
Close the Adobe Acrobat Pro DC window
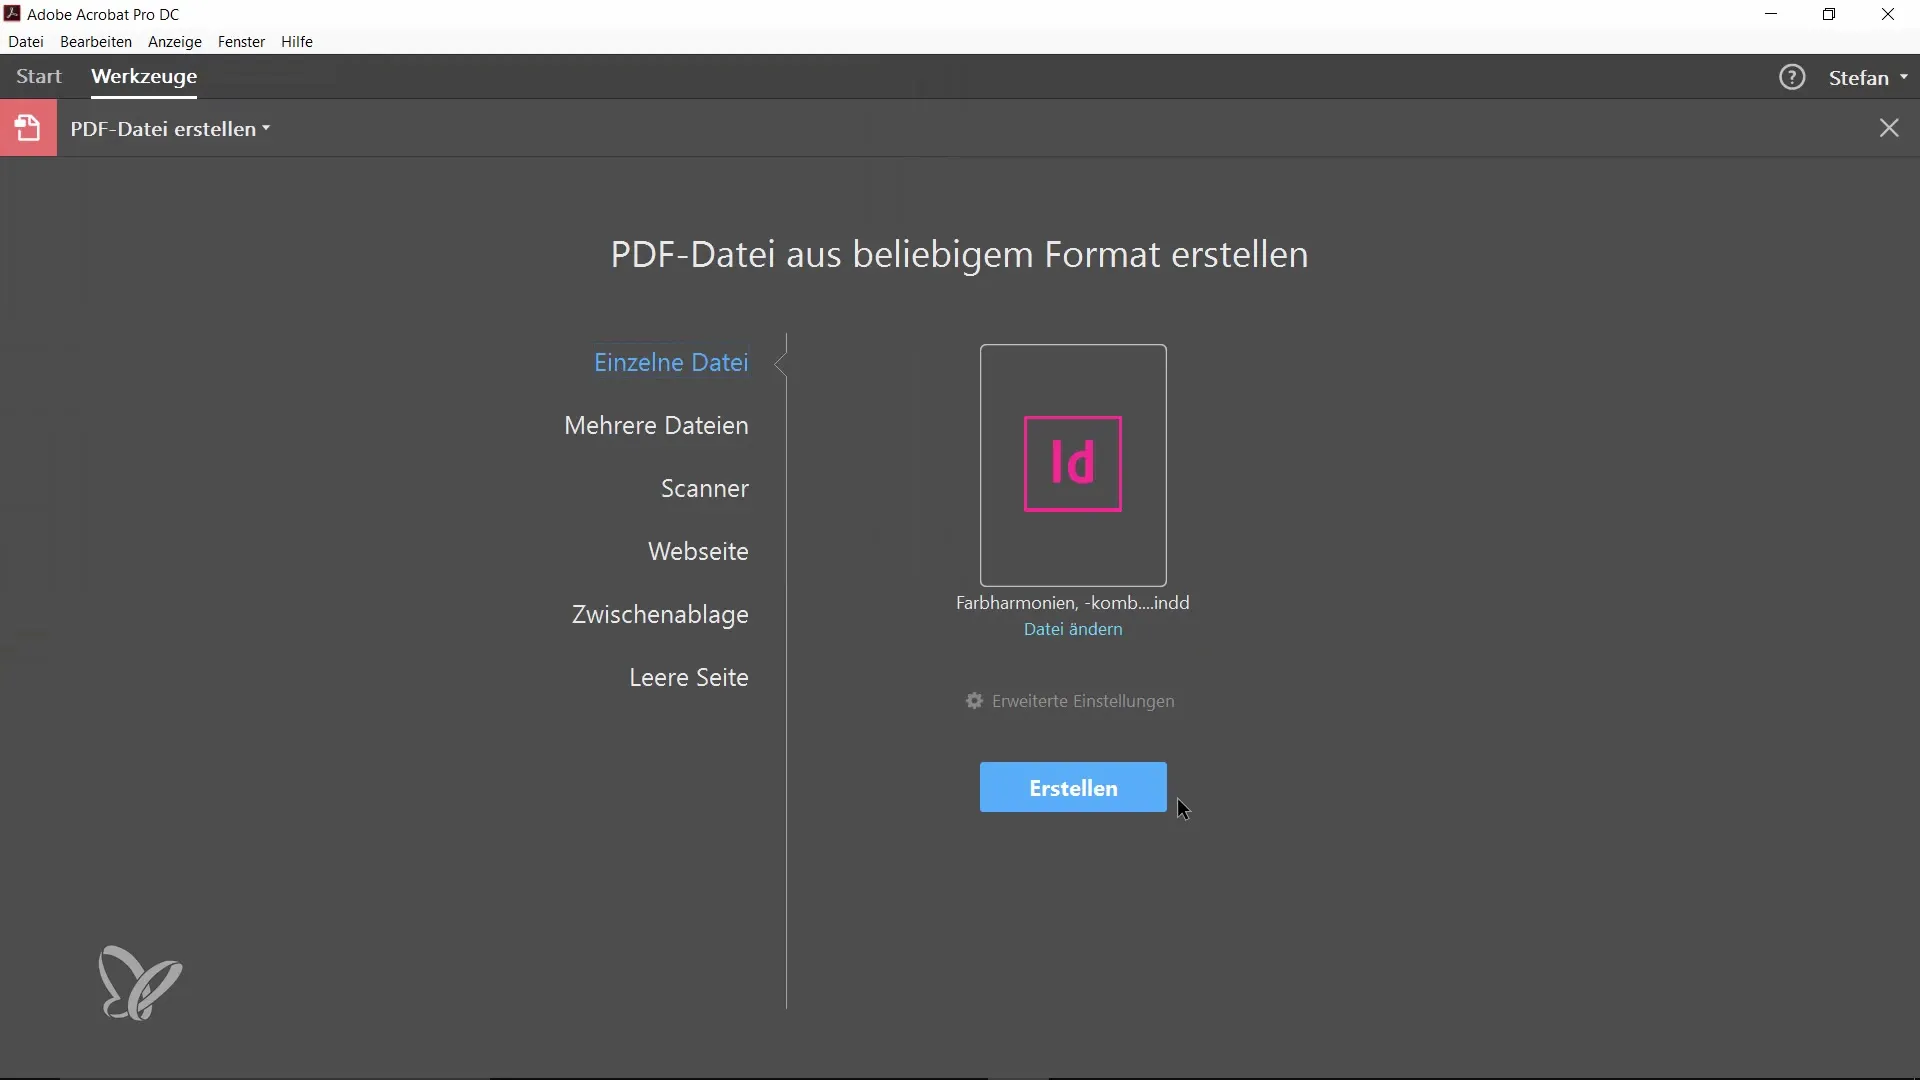pyautogui.click(x=1888, y=14)
